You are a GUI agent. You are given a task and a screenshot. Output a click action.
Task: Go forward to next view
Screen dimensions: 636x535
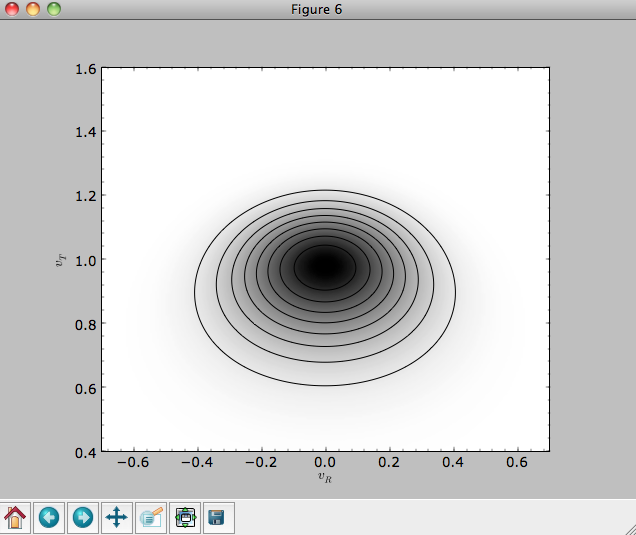[83, 518]
